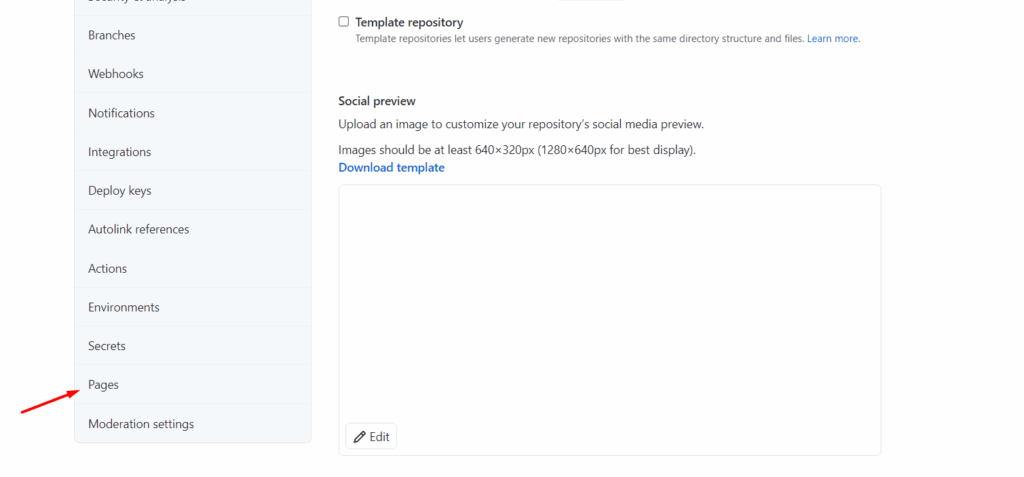Click the Template repository label text
This screenshot has width=1024, height=477.
click(409, 22)
